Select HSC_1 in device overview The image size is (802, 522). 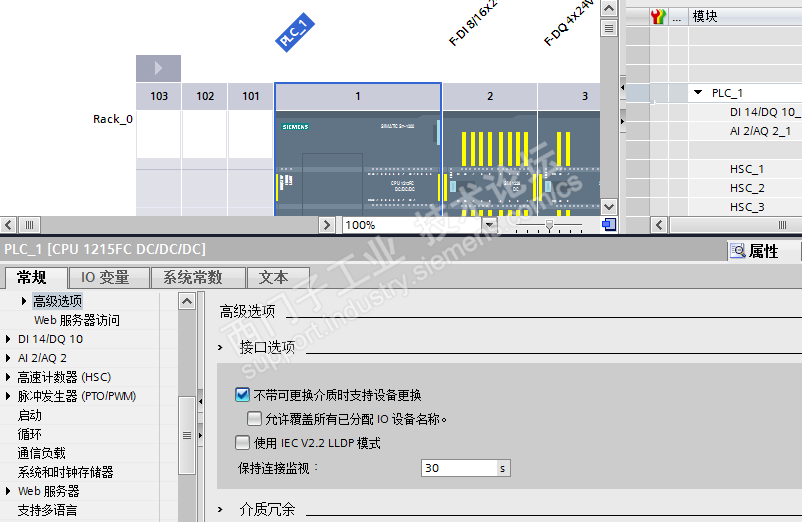pyautogui.click(x=747, y=169)
